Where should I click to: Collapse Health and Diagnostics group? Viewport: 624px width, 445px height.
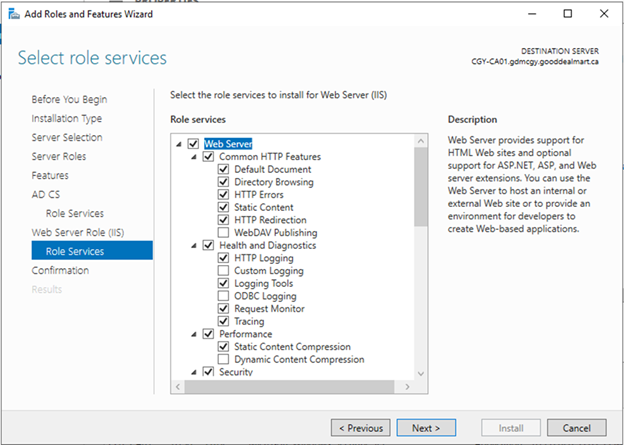[194, 245]
